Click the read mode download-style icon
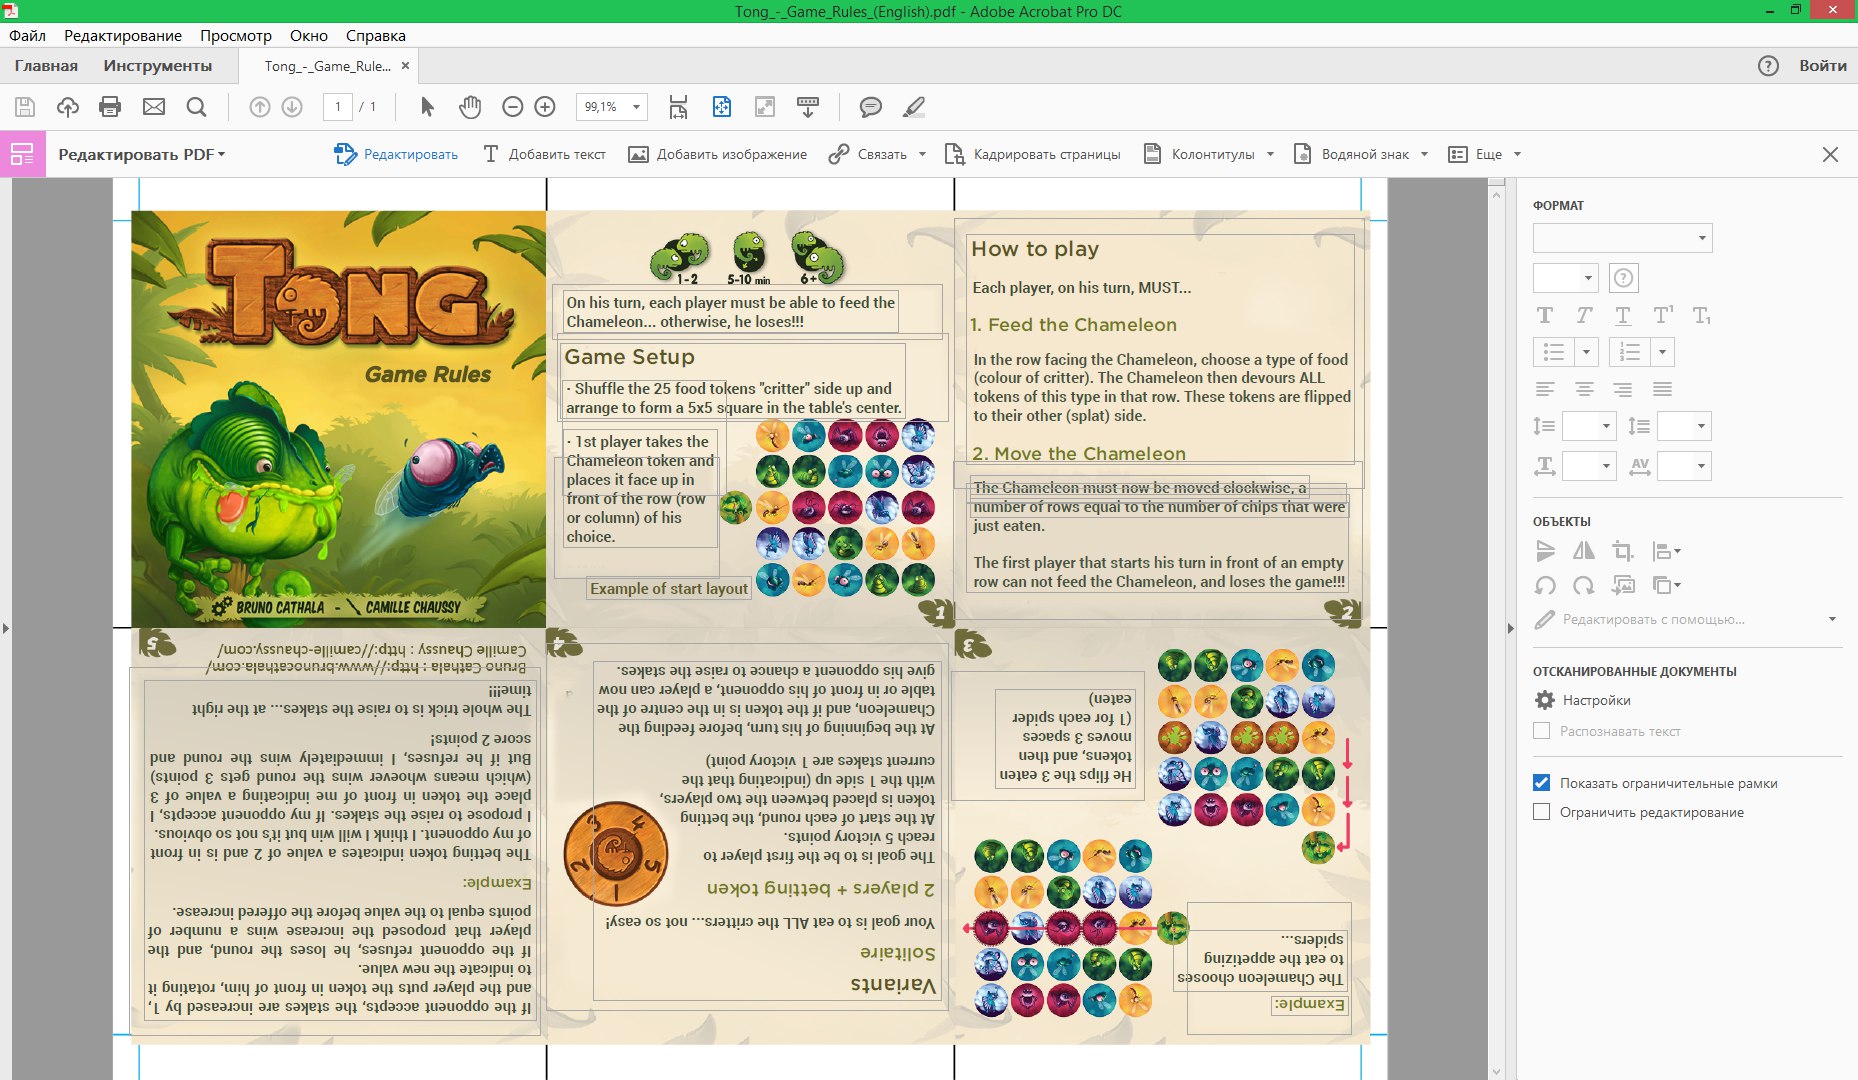The image size is (1858, 1080). [x=808, y=107]
